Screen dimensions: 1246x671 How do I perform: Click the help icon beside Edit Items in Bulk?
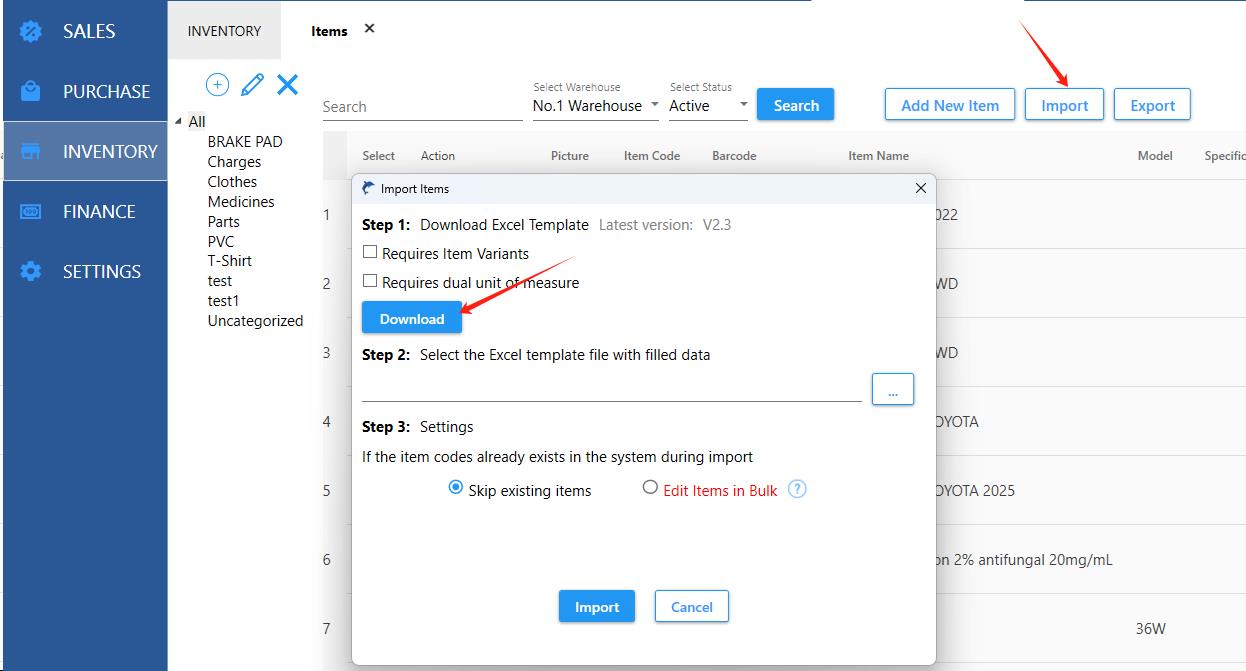point(797,489)
